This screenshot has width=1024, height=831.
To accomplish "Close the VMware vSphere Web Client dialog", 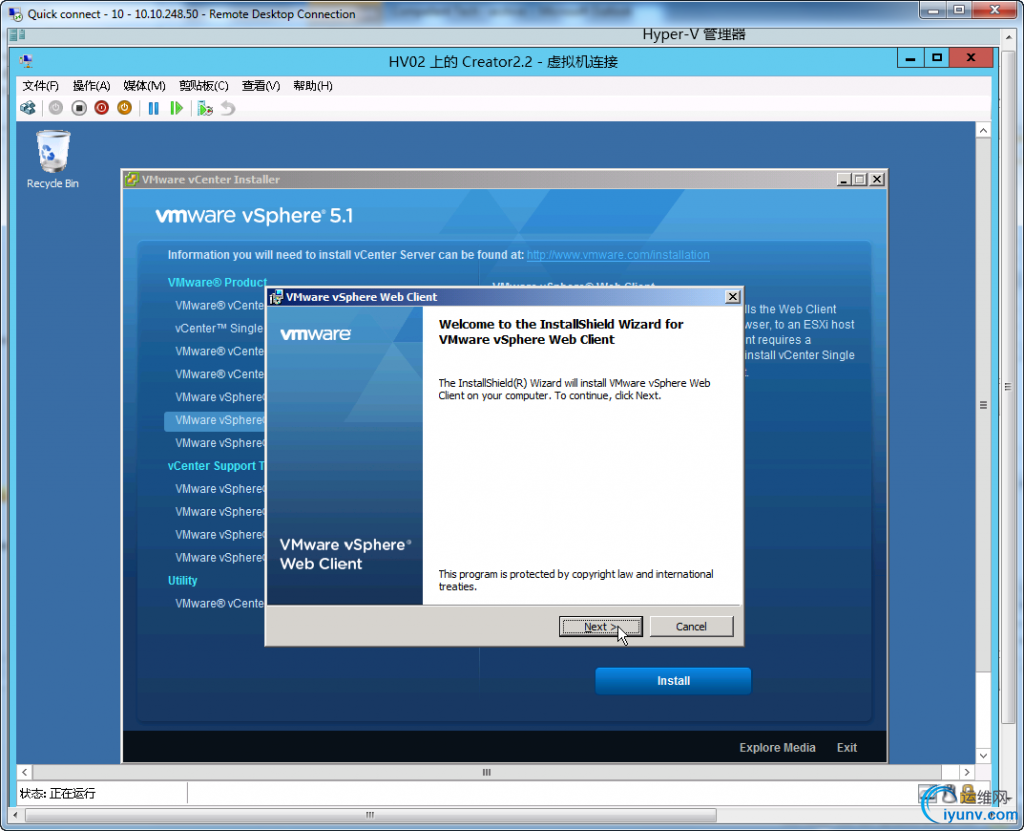I will tap(733, 297).
